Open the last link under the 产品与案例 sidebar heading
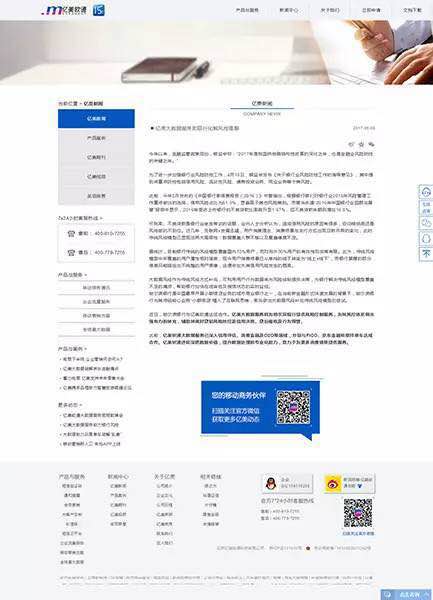Screen dimensions: 433x600 pos(96,388)
